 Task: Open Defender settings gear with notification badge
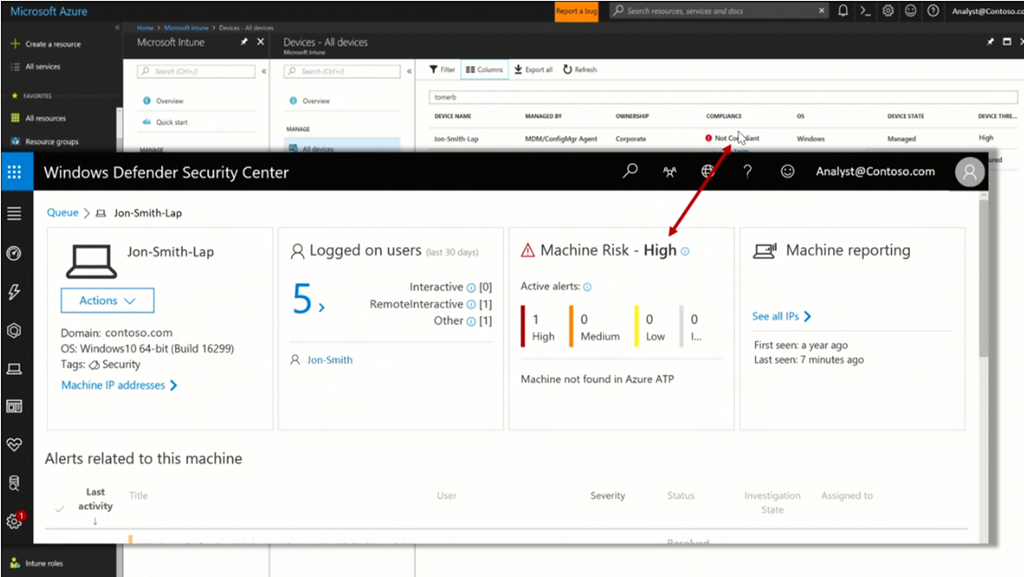14,521
